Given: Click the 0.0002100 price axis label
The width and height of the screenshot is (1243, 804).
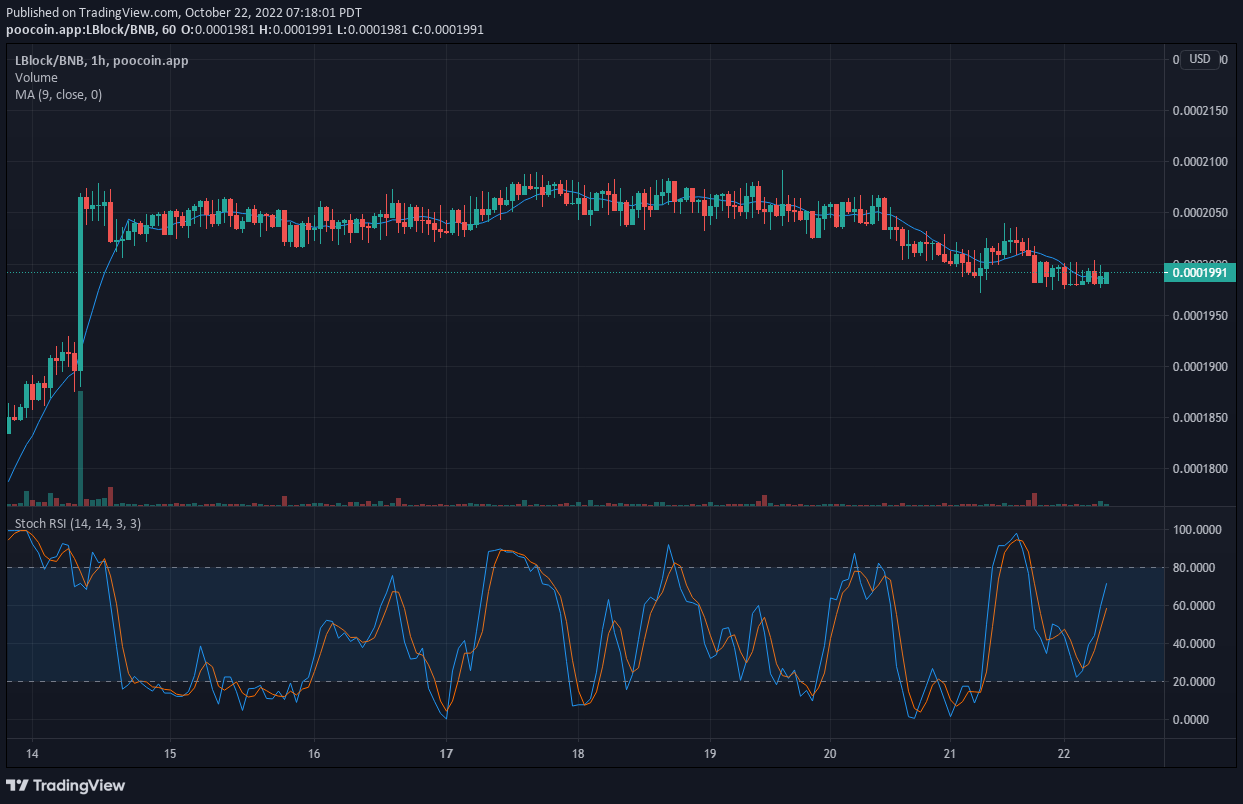Looking at the screenshot, I should pos(1200,161).
